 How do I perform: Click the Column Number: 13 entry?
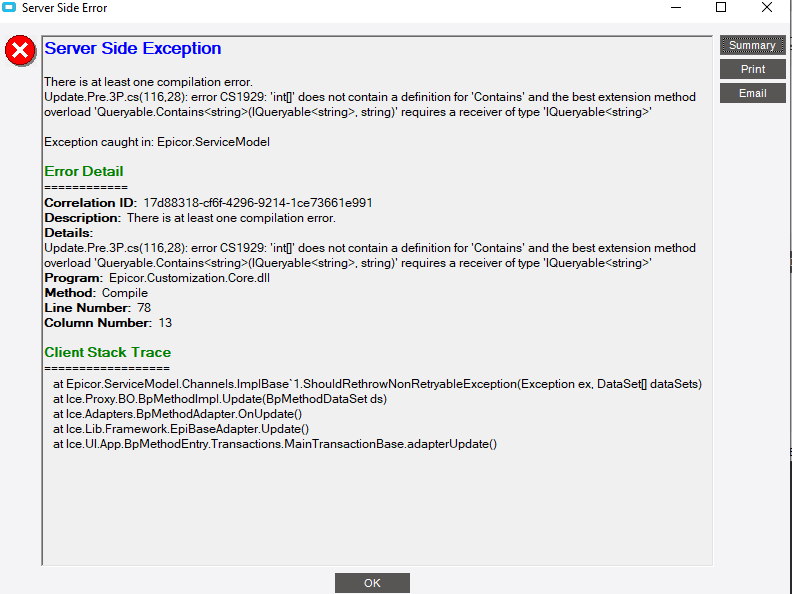pos(108,323)
